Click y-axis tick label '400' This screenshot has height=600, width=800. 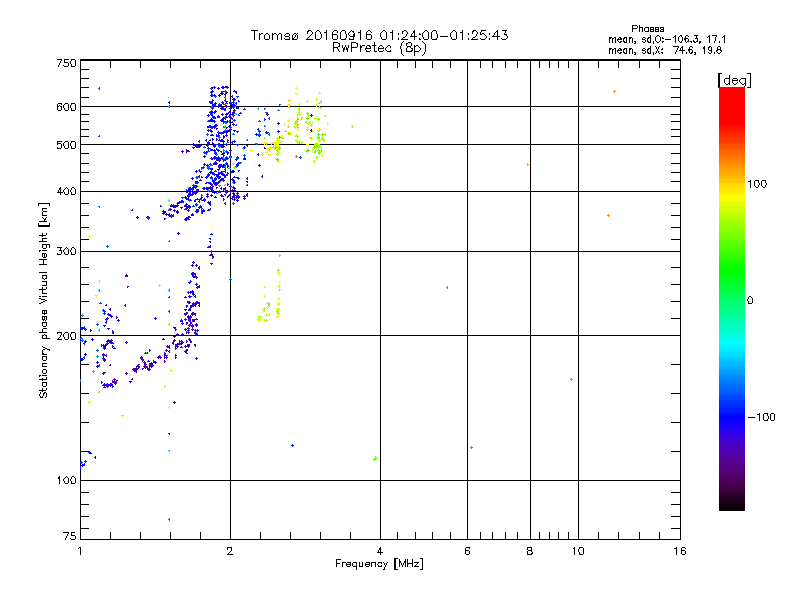click(x=66, y=192)
